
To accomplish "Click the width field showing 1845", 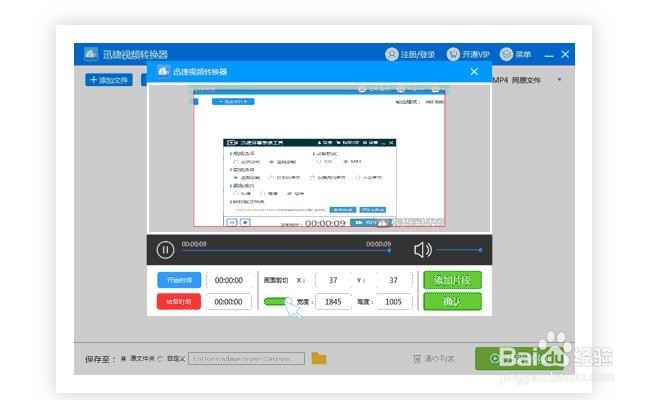I will [333, 302].
